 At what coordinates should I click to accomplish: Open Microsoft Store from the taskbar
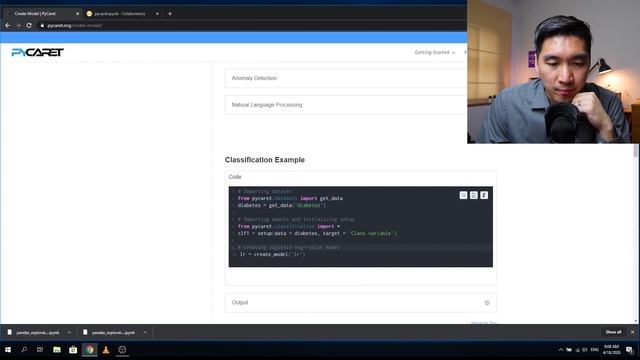[73, 350]
